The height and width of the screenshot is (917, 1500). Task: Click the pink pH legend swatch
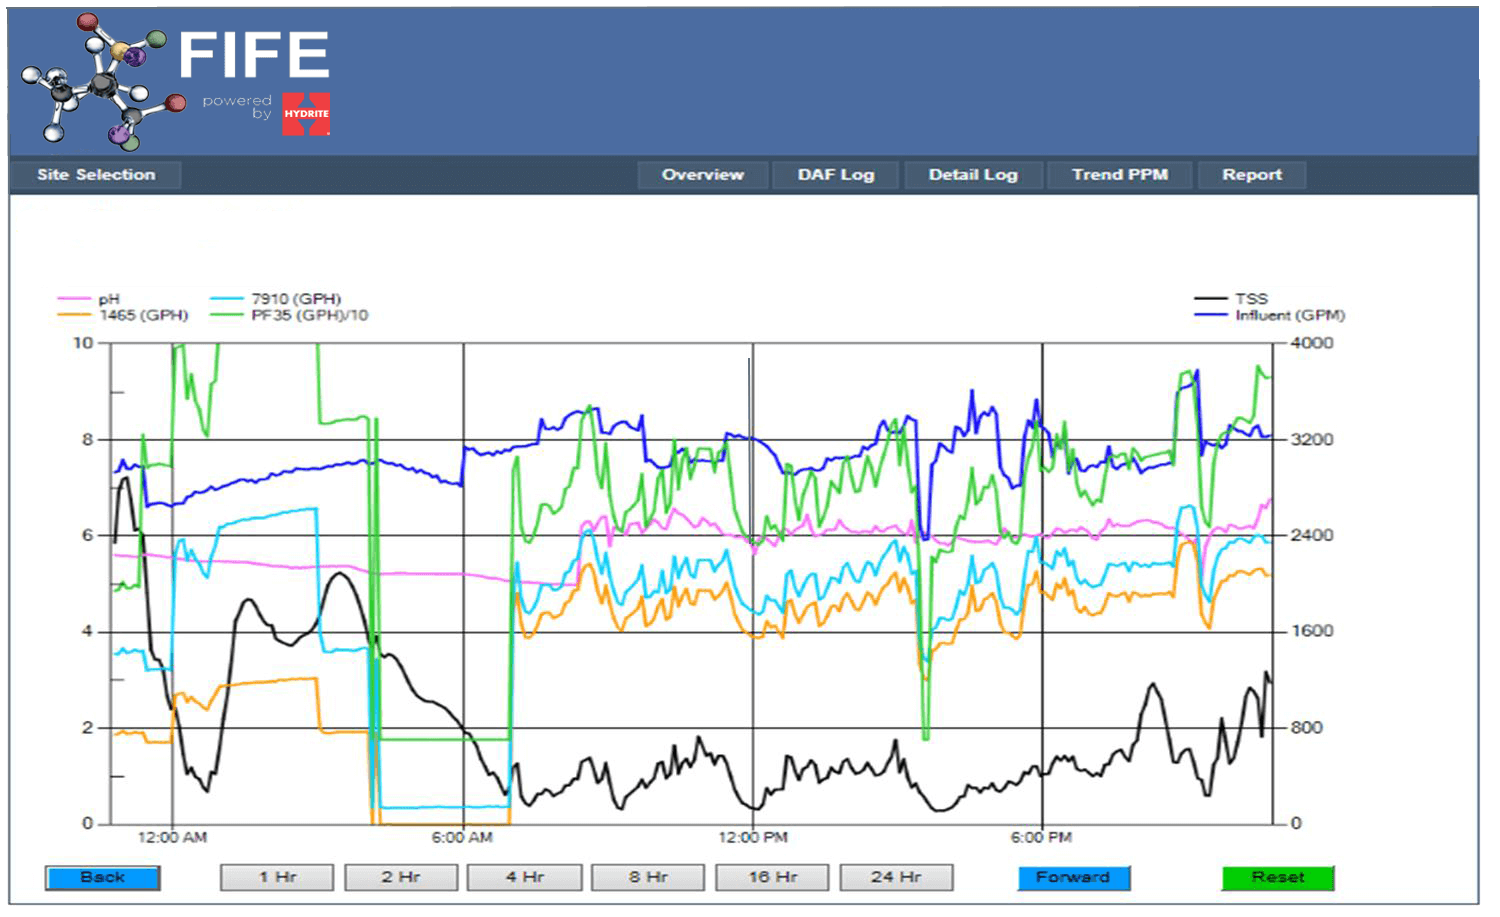click(x=75, y=299)
